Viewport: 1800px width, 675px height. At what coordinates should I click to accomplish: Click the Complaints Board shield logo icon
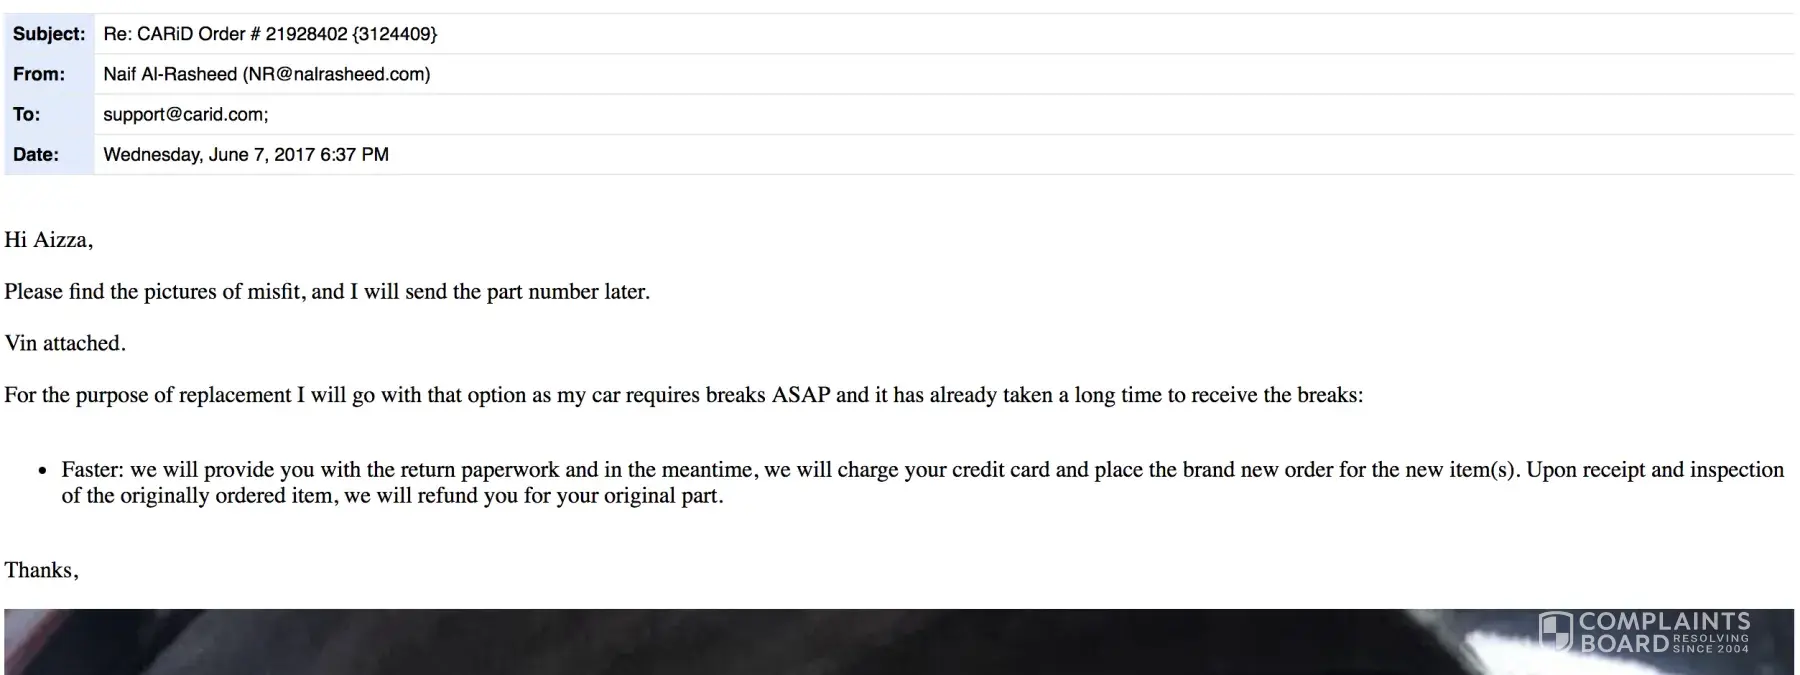click(1556, 631)
